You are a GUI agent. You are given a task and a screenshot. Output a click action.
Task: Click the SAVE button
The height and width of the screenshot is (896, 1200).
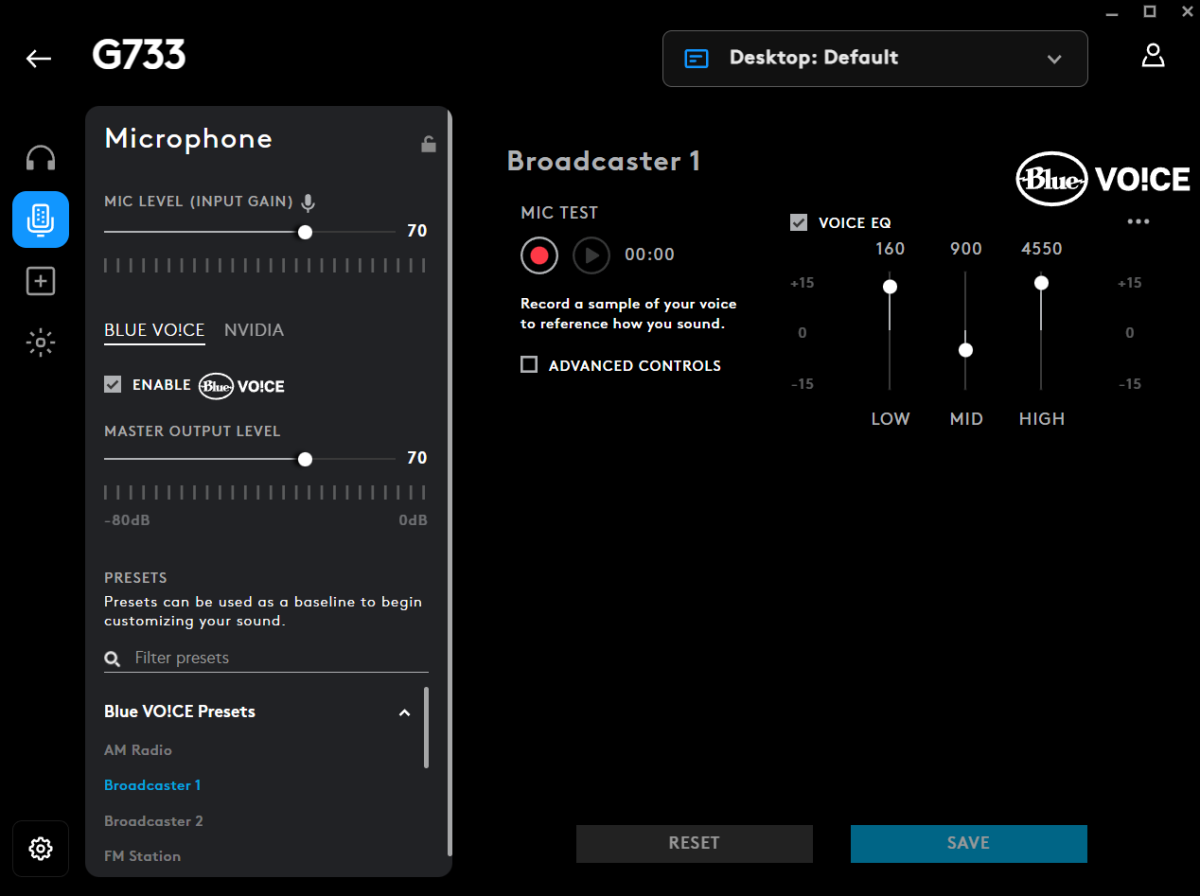tap(968, 843)
